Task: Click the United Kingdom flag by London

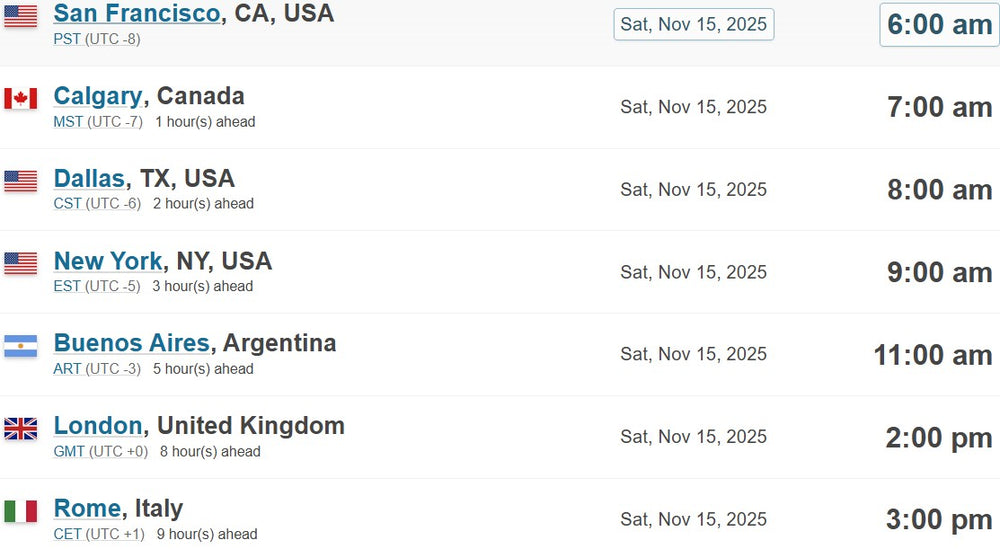Action: [x=20, y=428]
